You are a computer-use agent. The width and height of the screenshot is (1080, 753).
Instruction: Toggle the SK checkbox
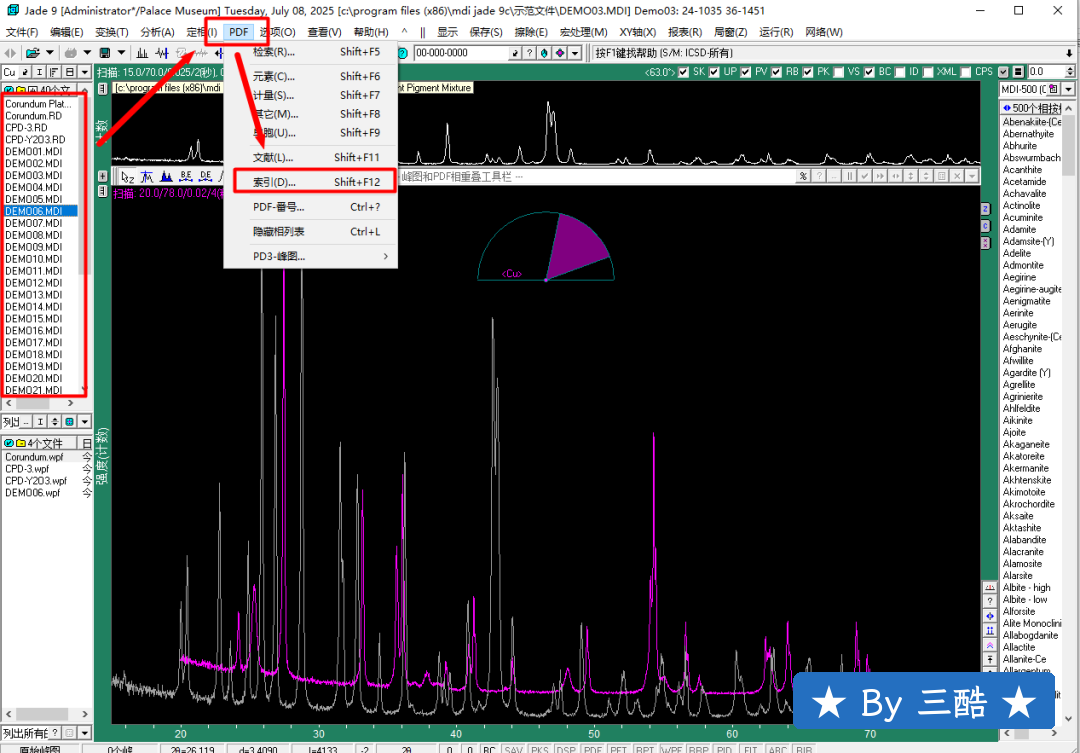tap(683, 72)
